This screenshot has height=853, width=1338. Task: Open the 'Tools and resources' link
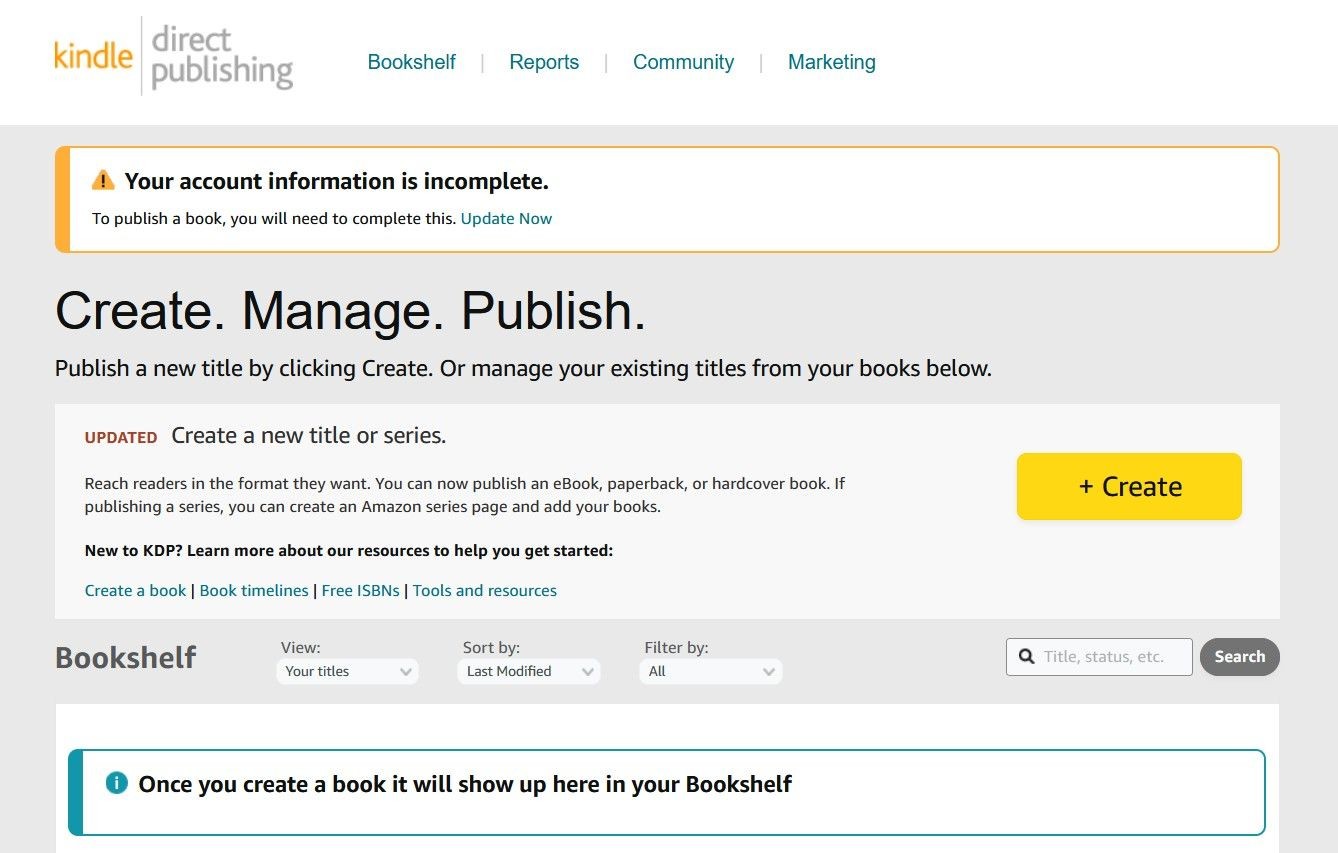point(485,590)
